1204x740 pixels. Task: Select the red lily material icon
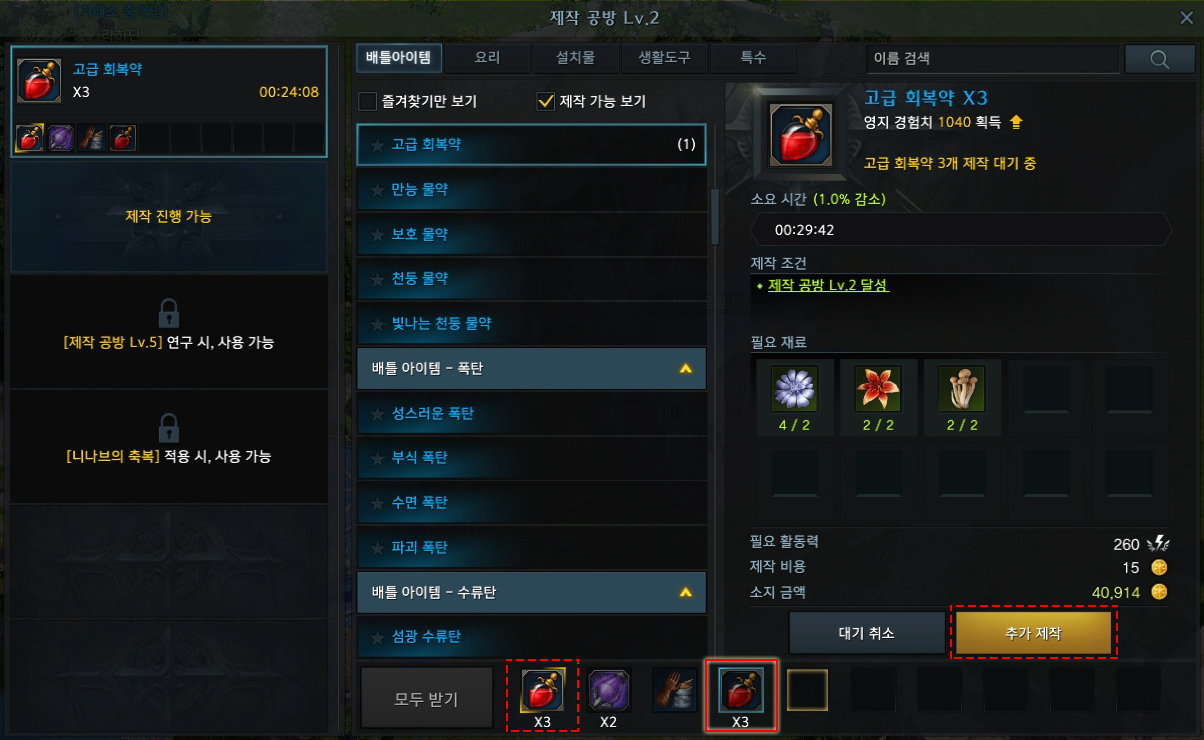(x=878, y=390)
